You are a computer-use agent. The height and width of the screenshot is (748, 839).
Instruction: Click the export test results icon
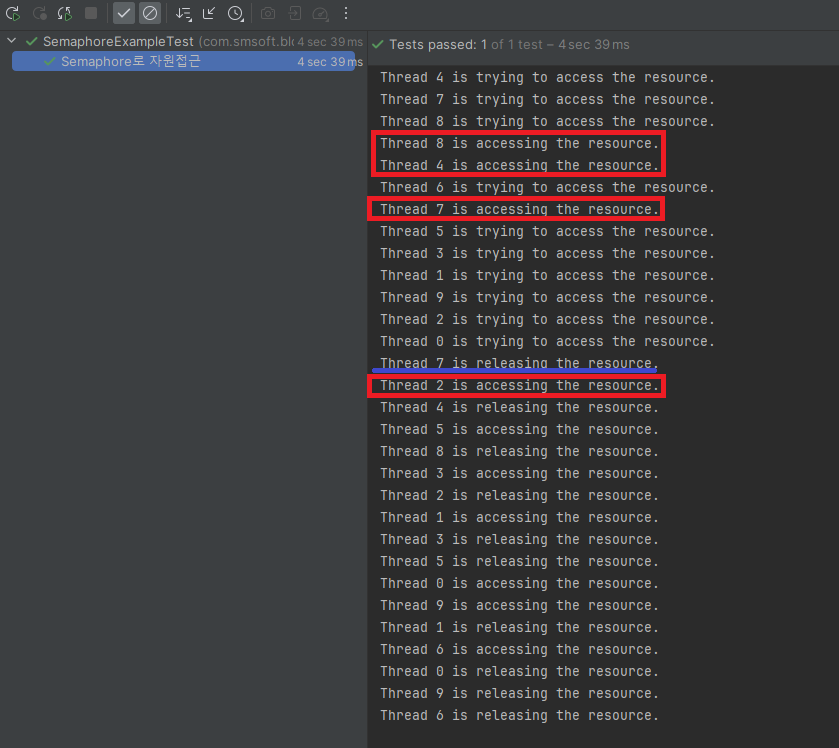pyautogui.click(x=294, y=13)
